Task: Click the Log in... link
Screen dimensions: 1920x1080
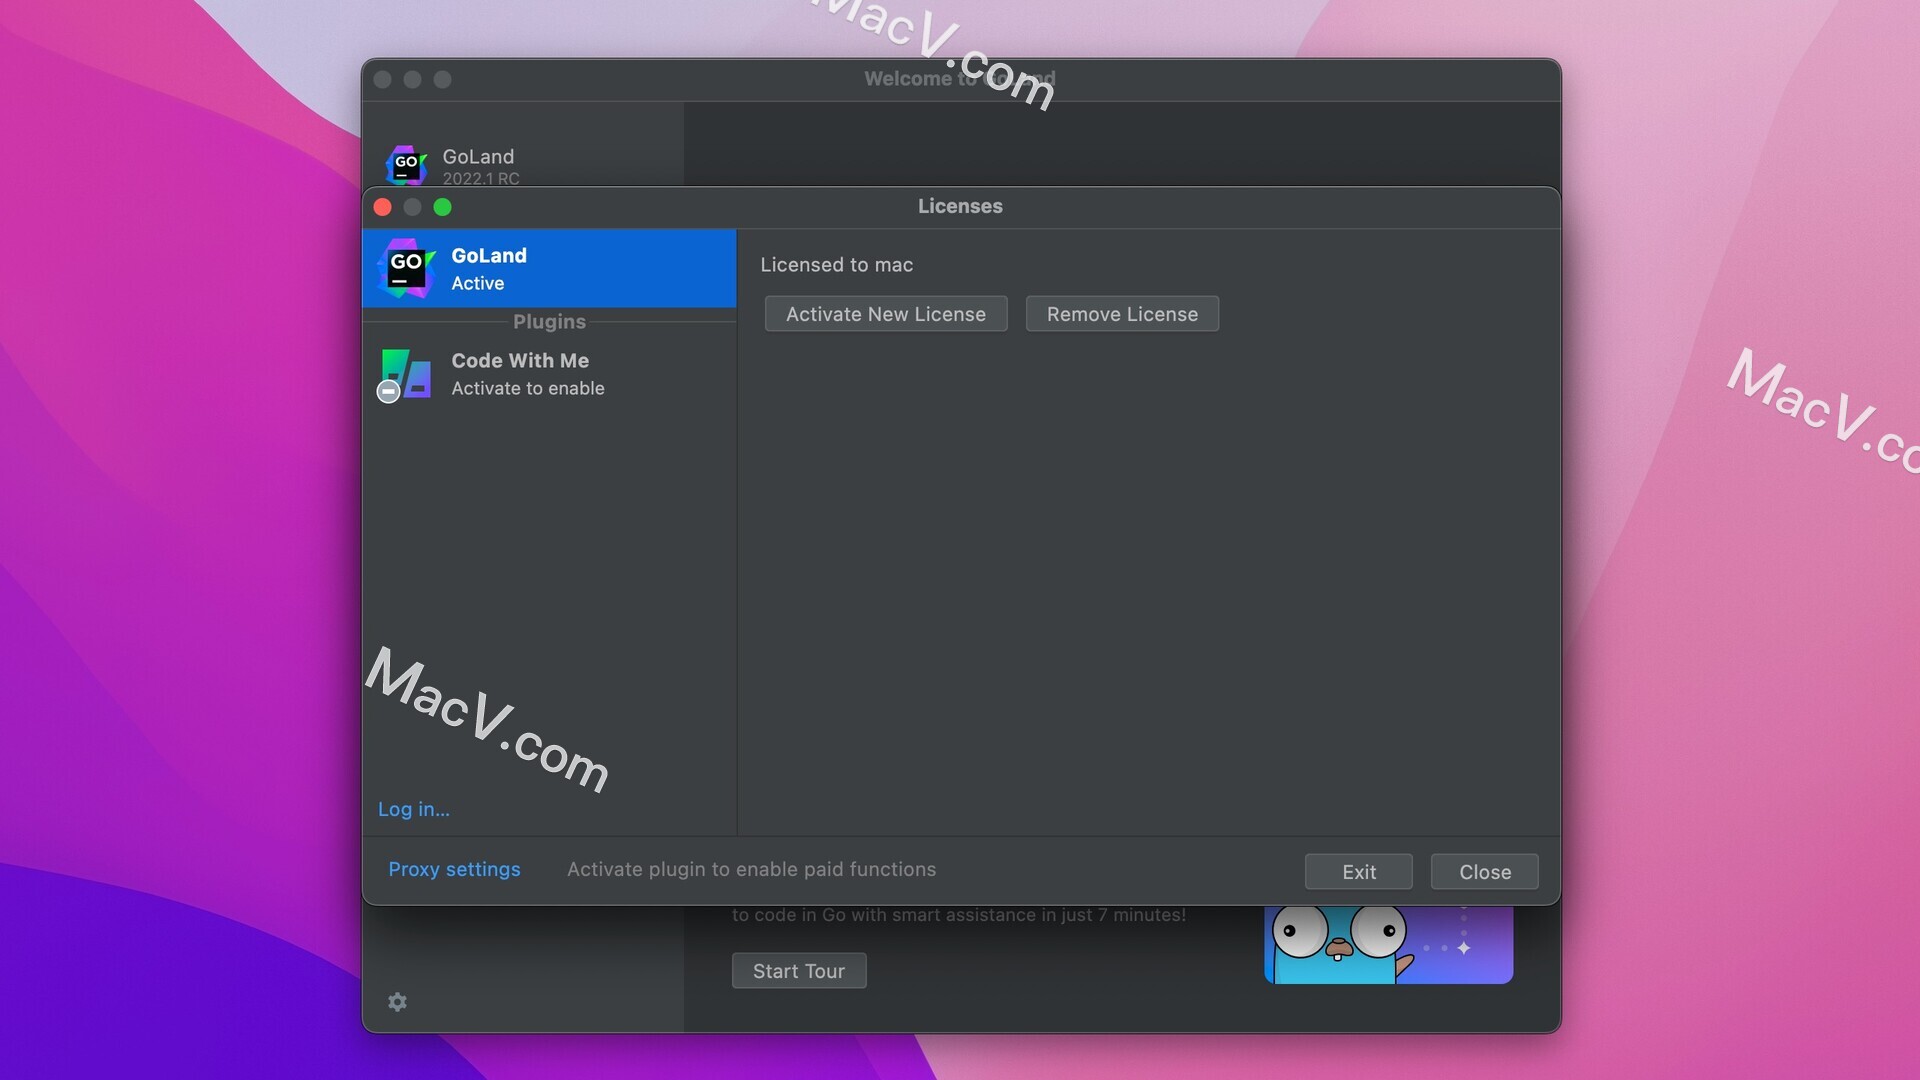Action: click(x=413, y=810)
